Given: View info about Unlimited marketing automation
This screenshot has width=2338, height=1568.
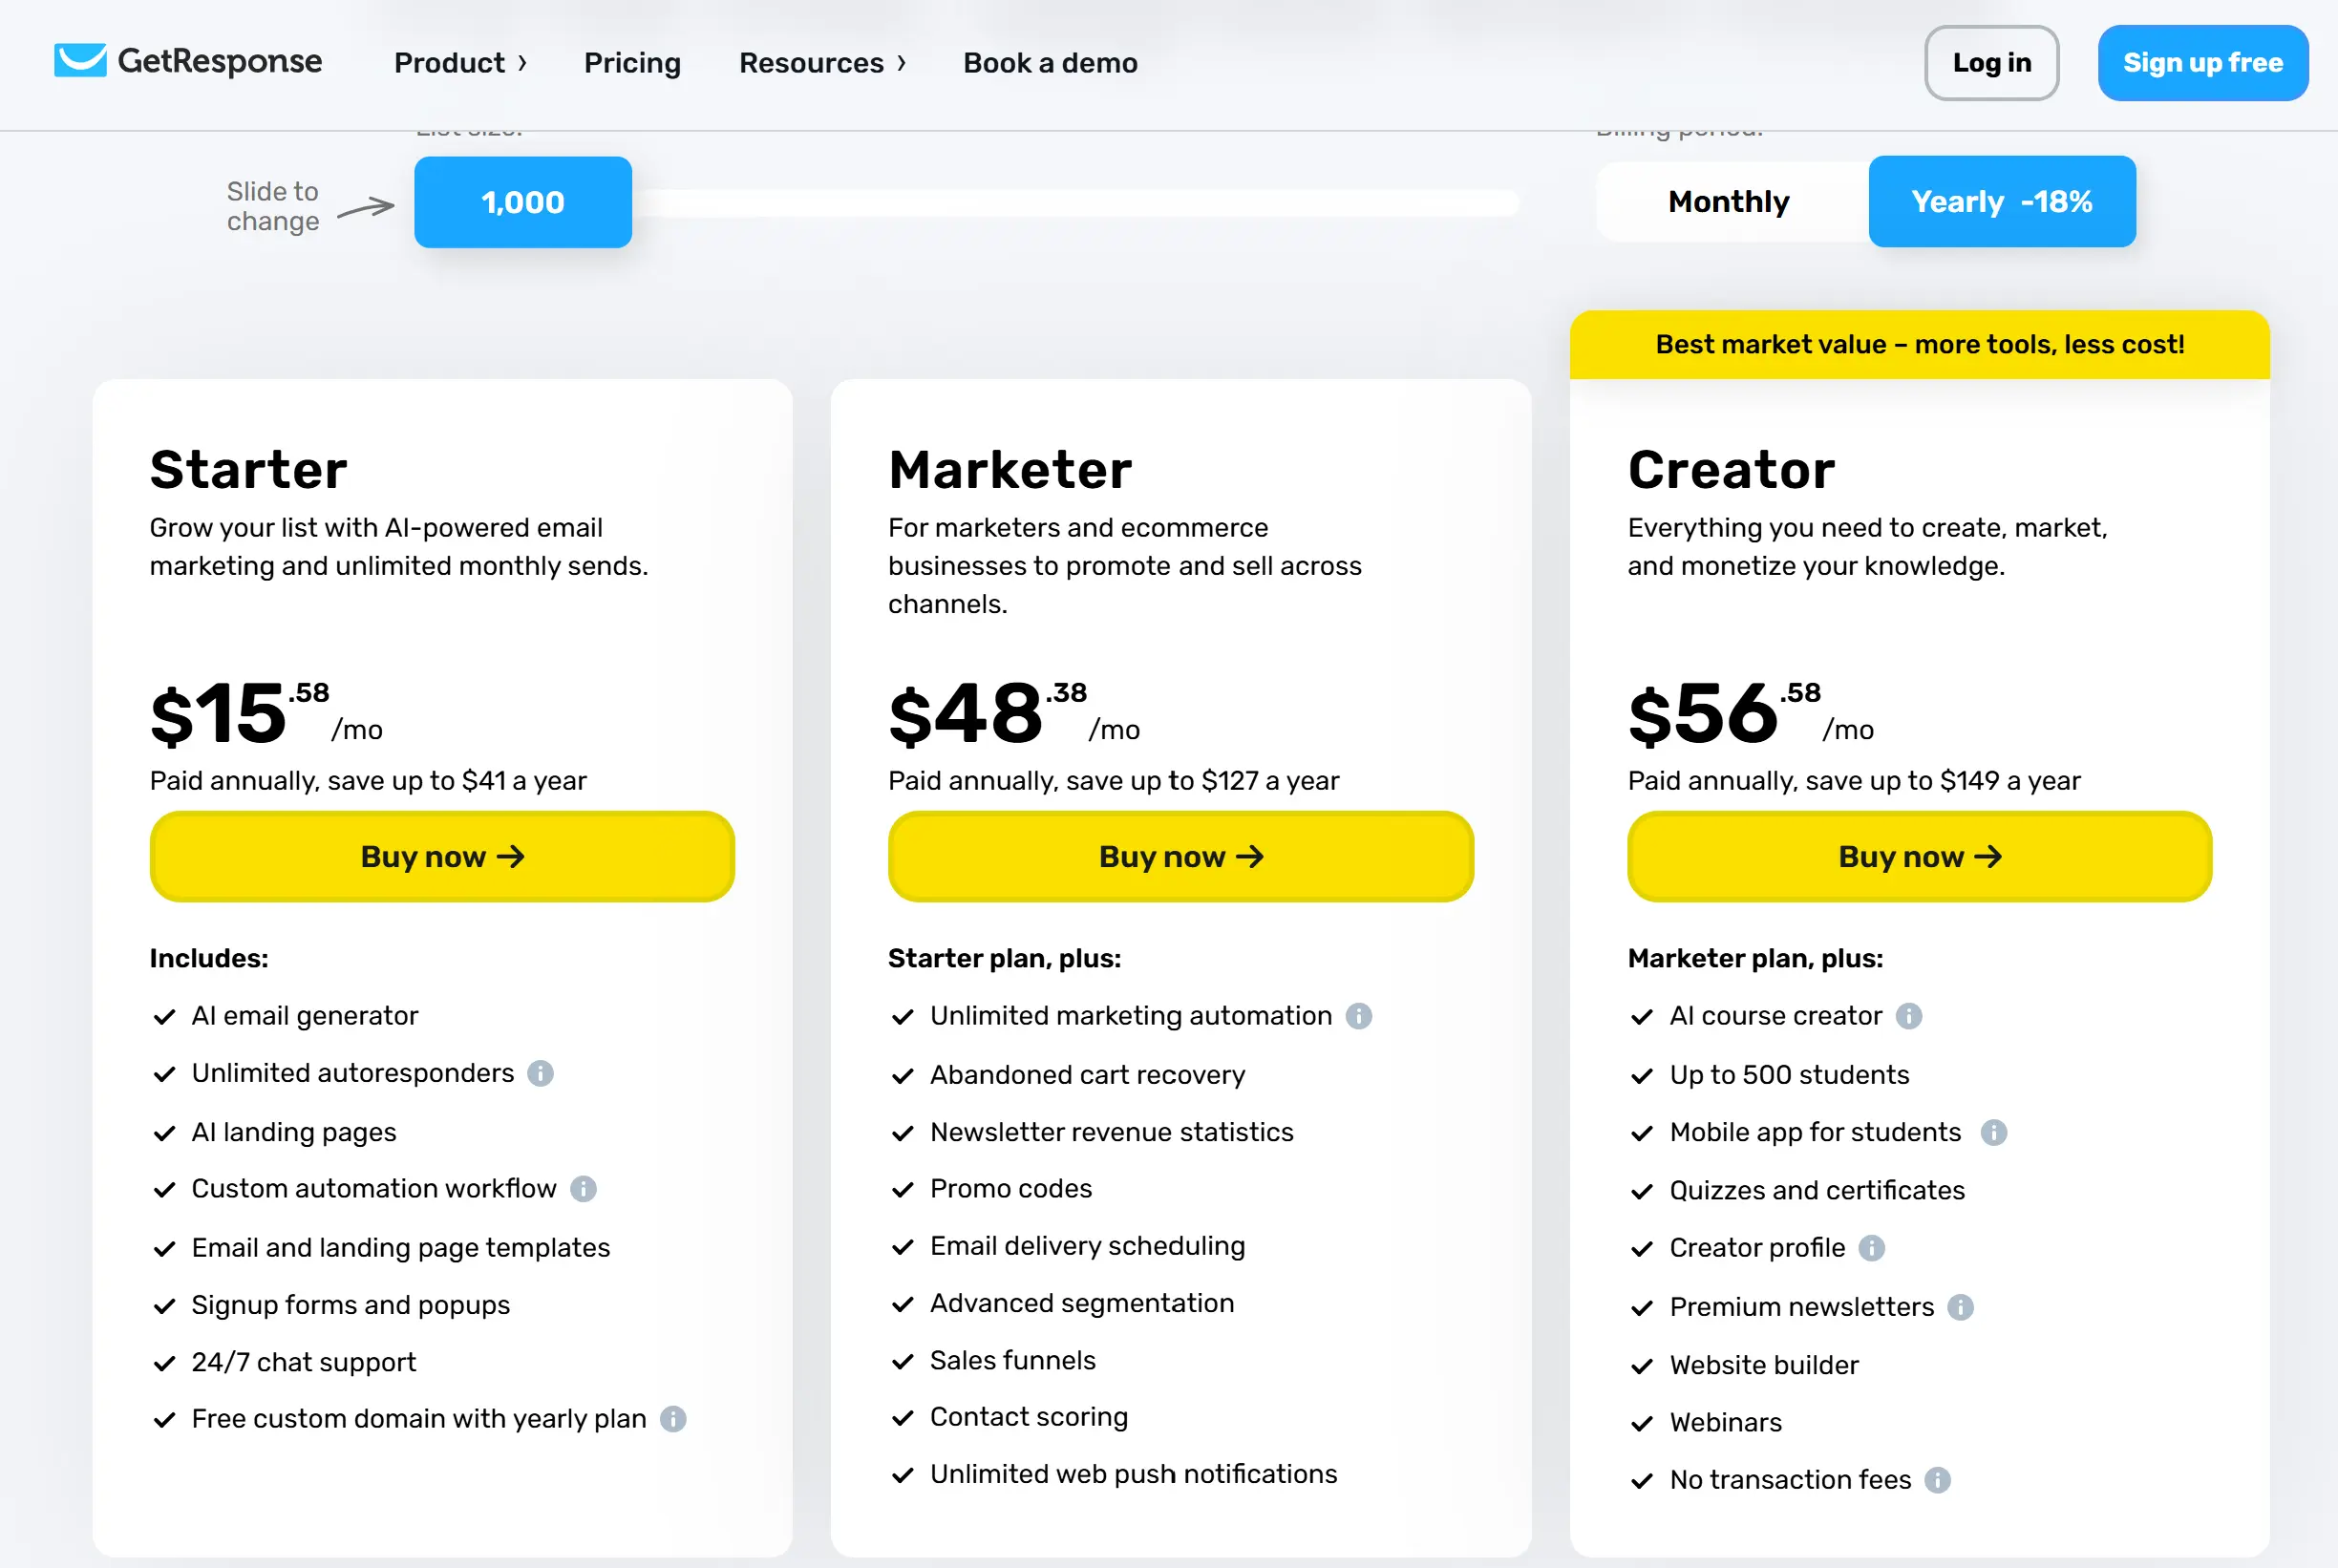Looking at the screenshot, I should 1358,1016.
